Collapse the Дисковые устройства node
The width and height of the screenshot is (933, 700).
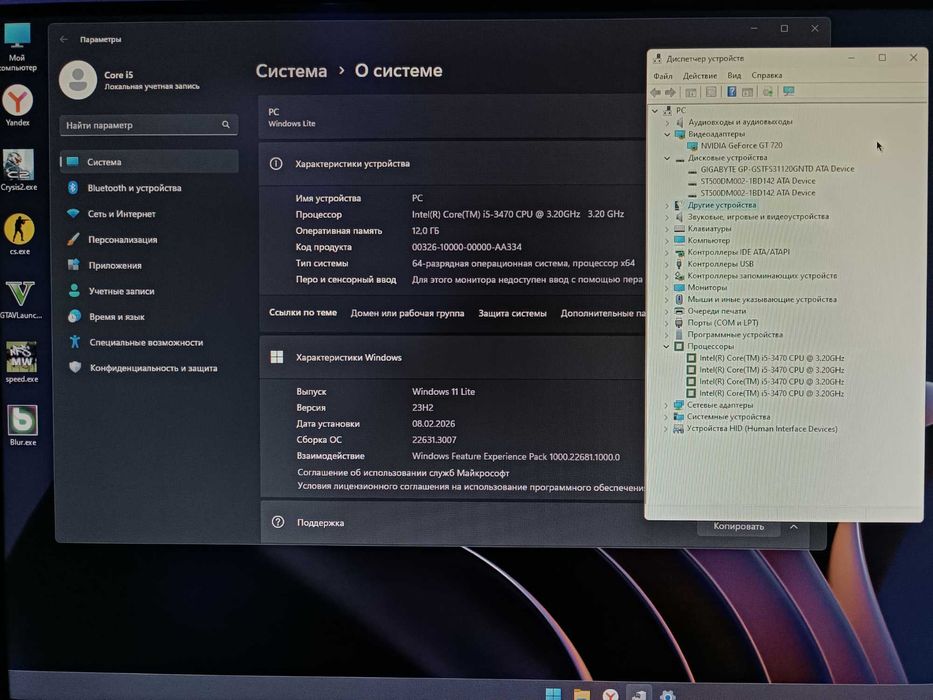coord(667,158)
